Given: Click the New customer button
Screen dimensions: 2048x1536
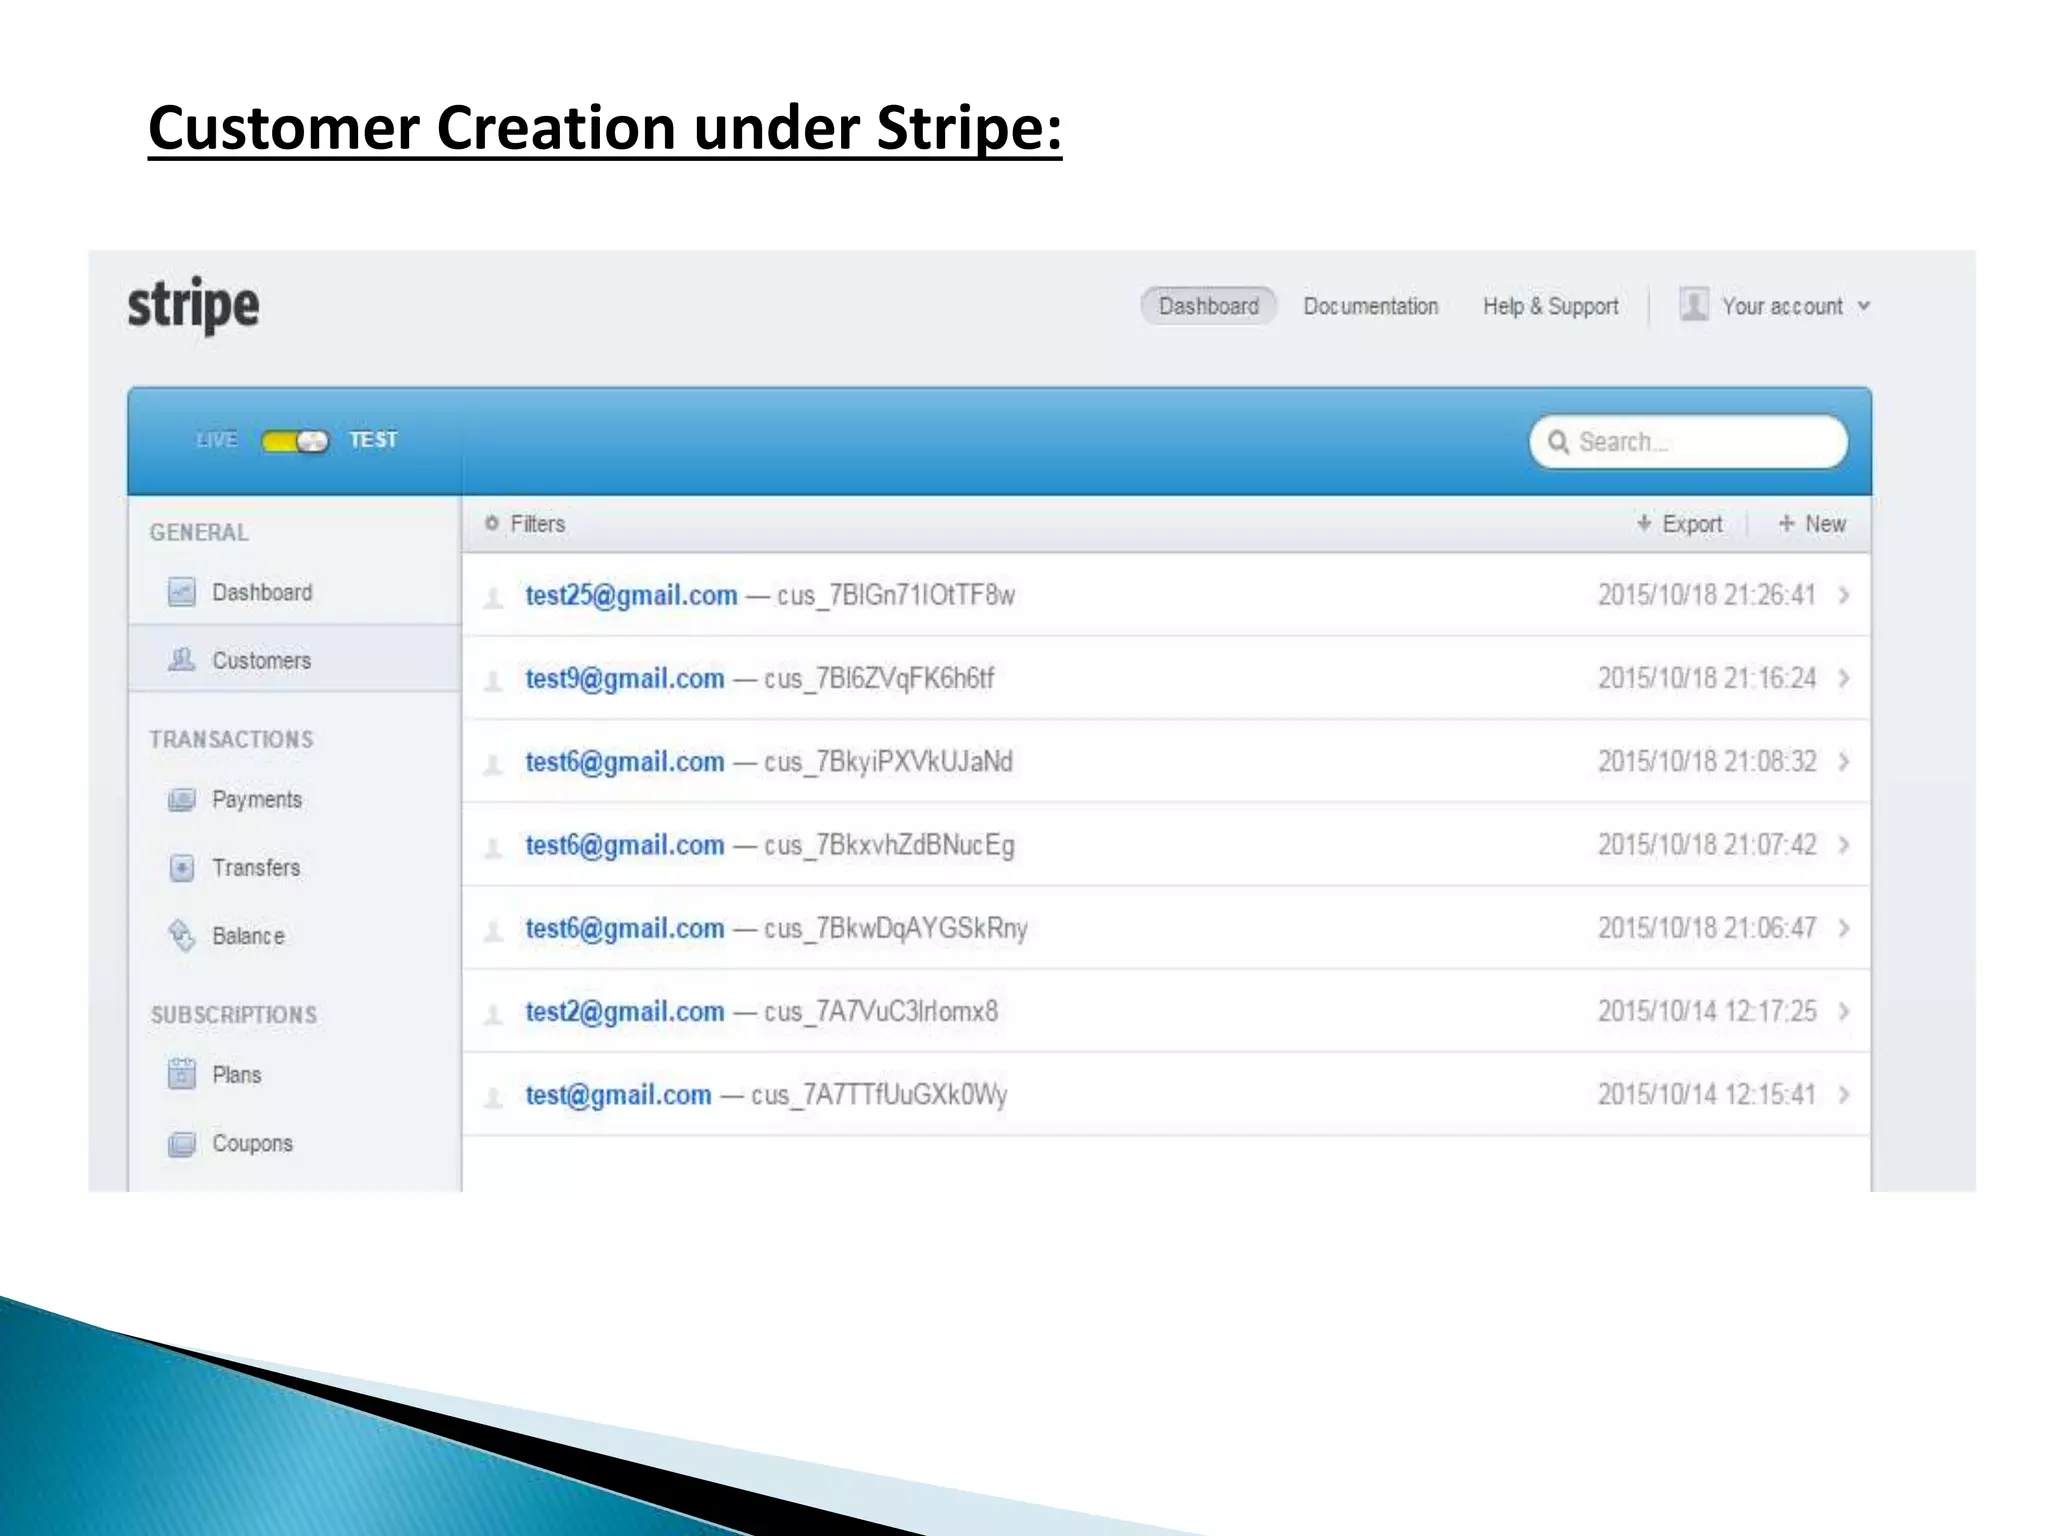Looking at the screenshot, I should pos(1812,523).
